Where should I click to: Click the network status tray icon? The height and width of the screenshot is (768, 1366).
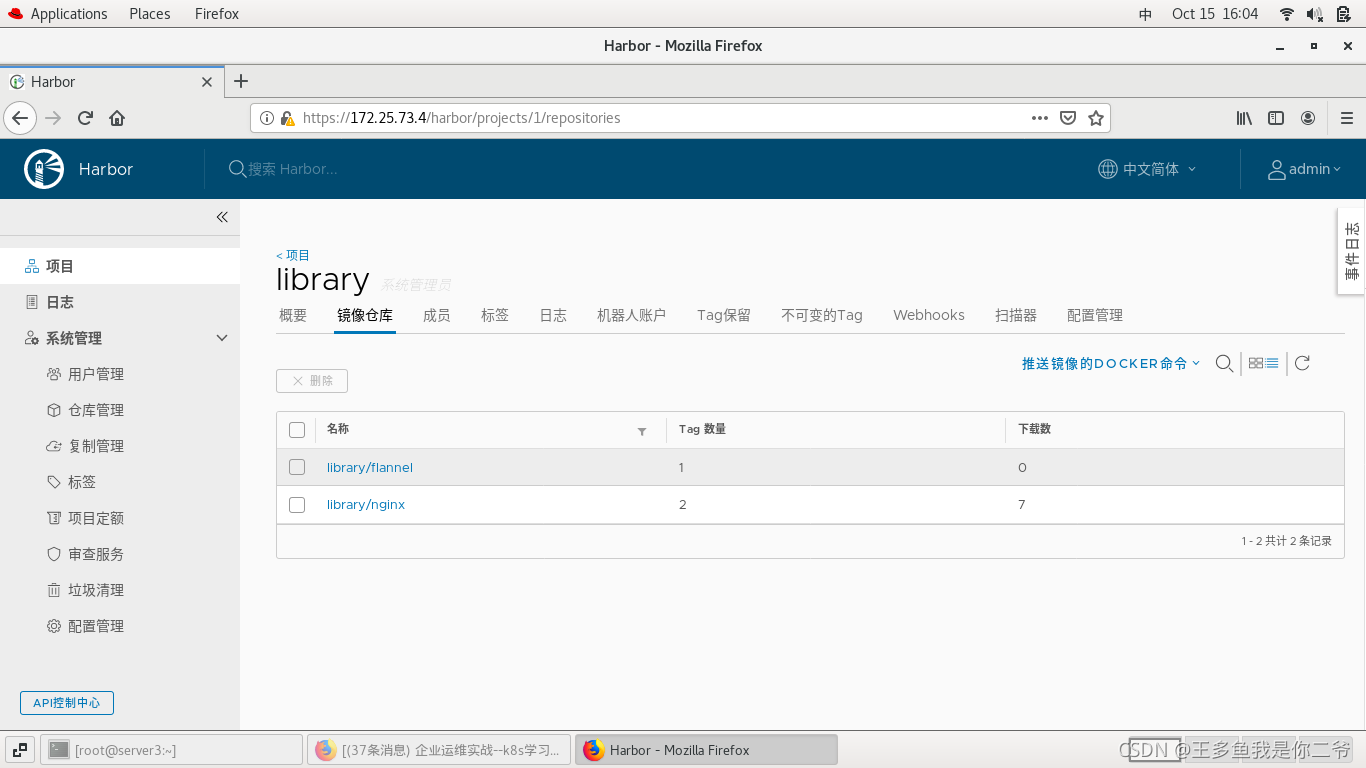point(1287,14)
